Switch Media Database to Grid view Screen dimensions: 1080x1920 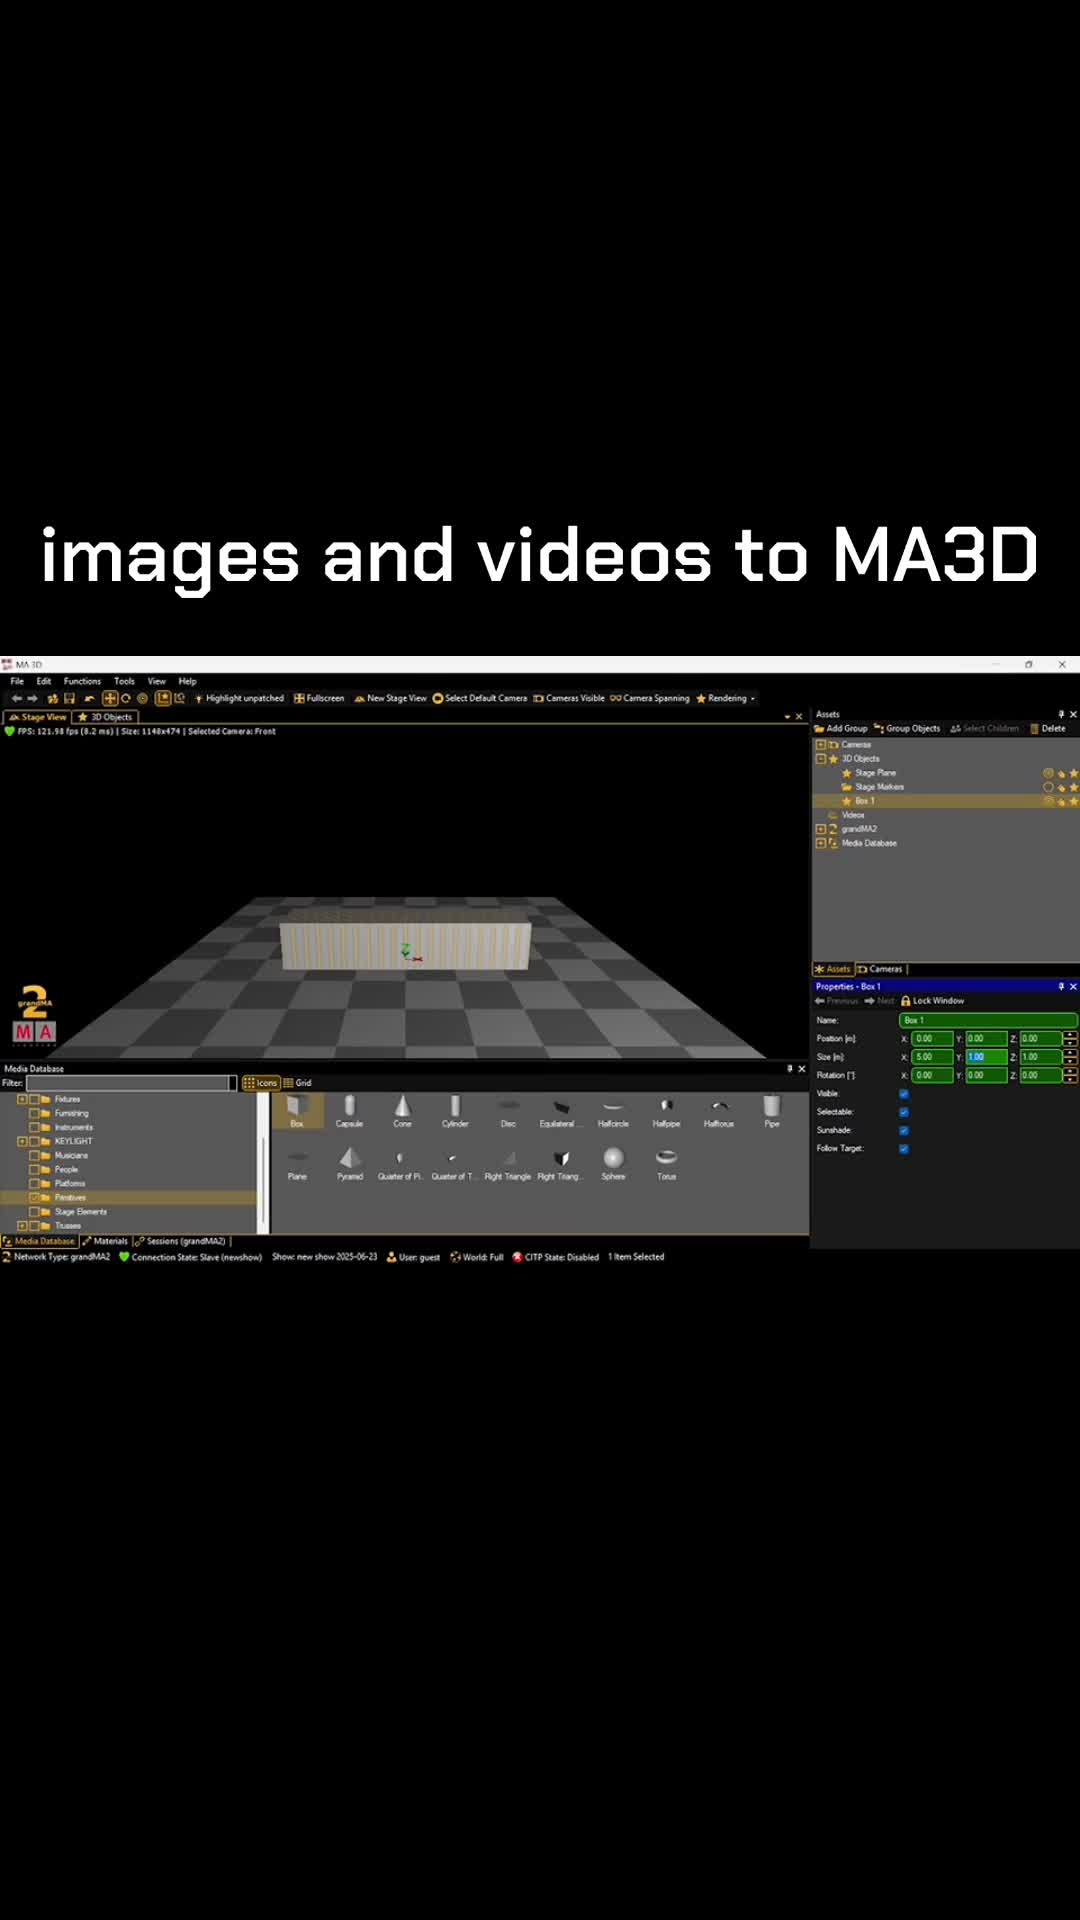[x=298, y=1083]
